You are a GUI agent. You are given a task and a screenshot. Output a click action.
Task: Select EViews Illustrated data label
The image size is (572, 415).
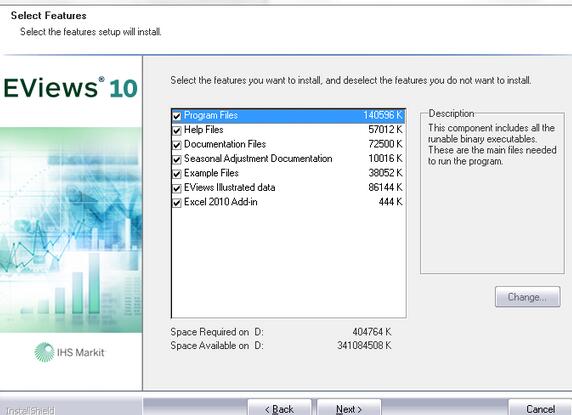coord(229,187)
